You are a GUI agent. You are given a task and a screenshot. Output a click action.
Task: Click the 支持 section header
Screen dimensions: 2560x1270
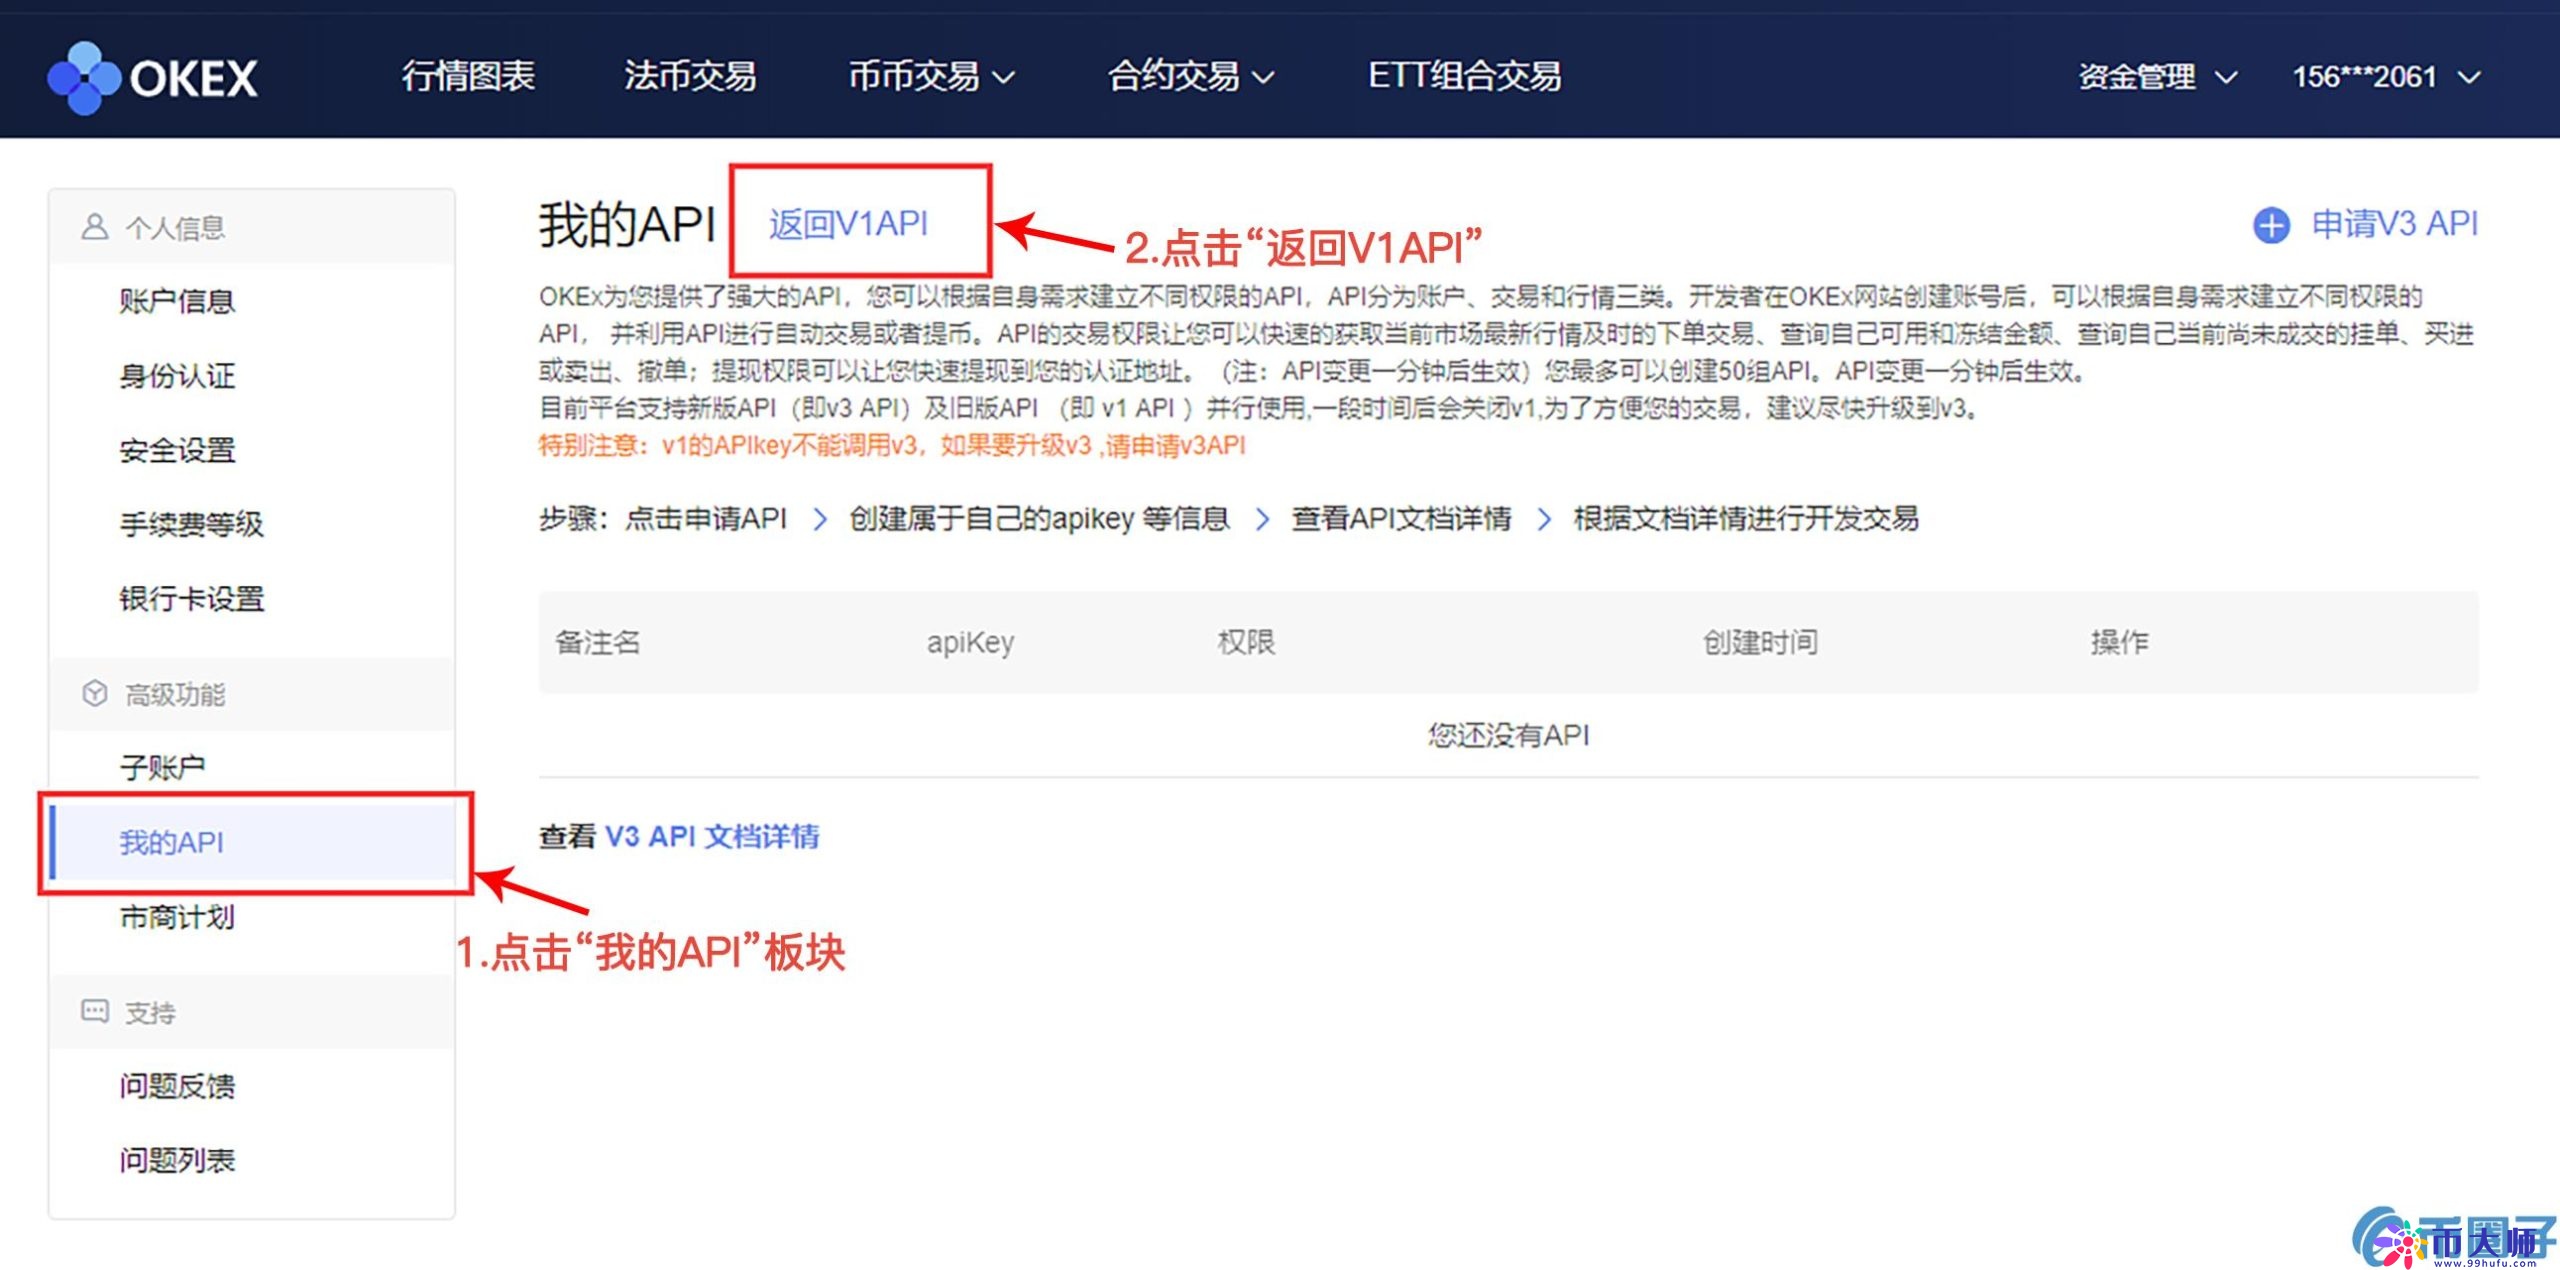pos(252,1012)
